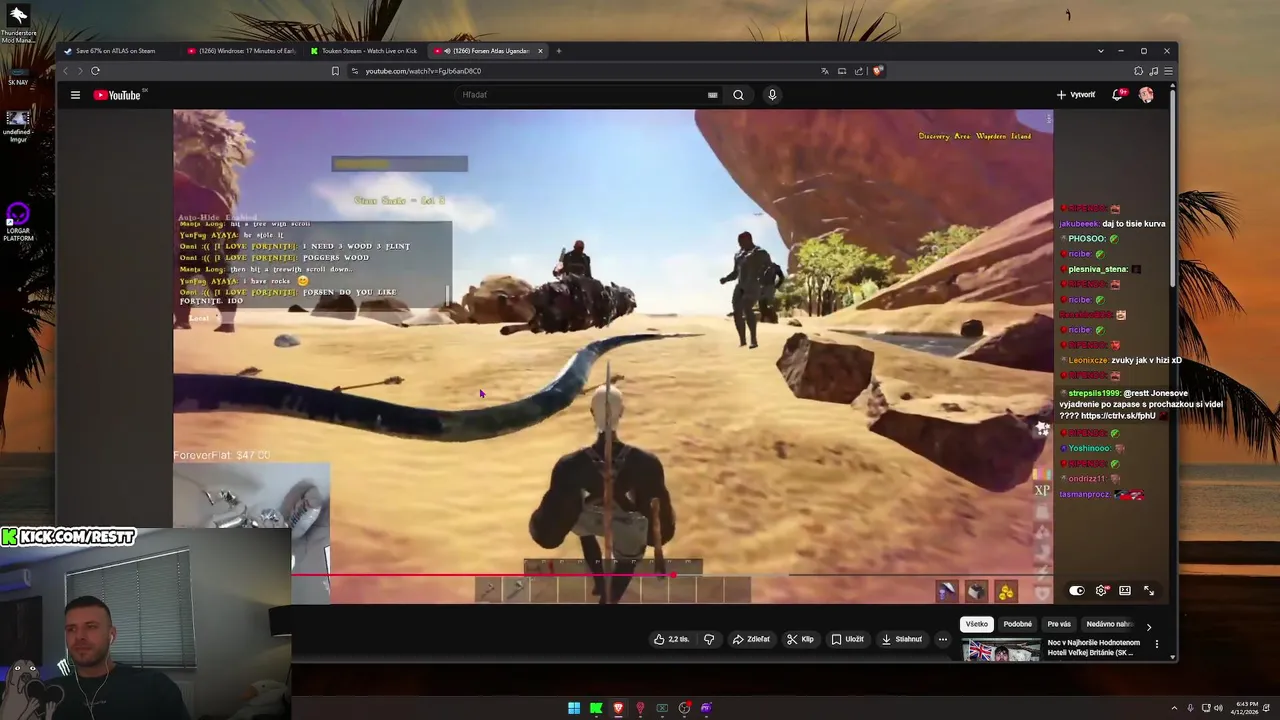This screenshot has height=720, width=1280.
Task: Open the Windows Start menu
Action: 574,708
